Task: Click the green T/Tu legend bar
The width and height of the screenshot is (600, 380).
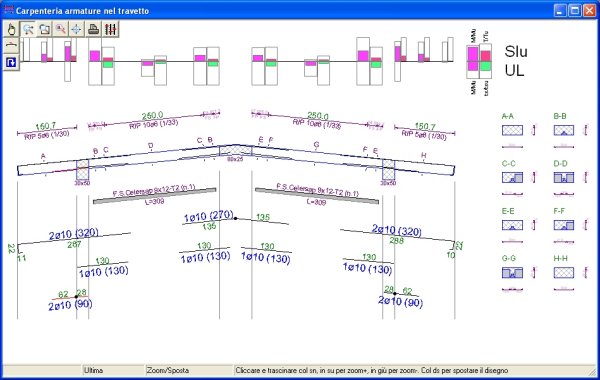Action: 486,66
